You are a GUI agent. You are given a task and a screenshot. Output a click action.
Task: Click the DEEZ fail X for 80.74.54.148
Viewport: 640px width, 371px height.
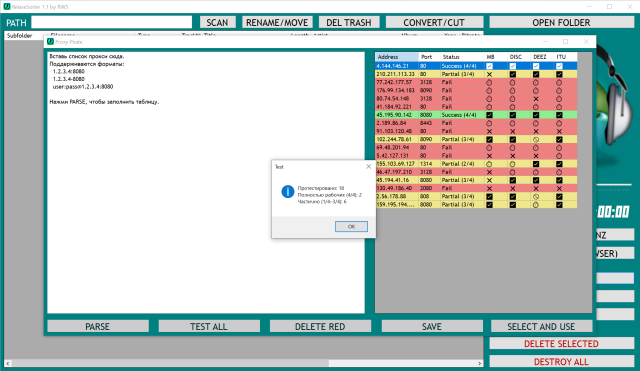[536, 99]
